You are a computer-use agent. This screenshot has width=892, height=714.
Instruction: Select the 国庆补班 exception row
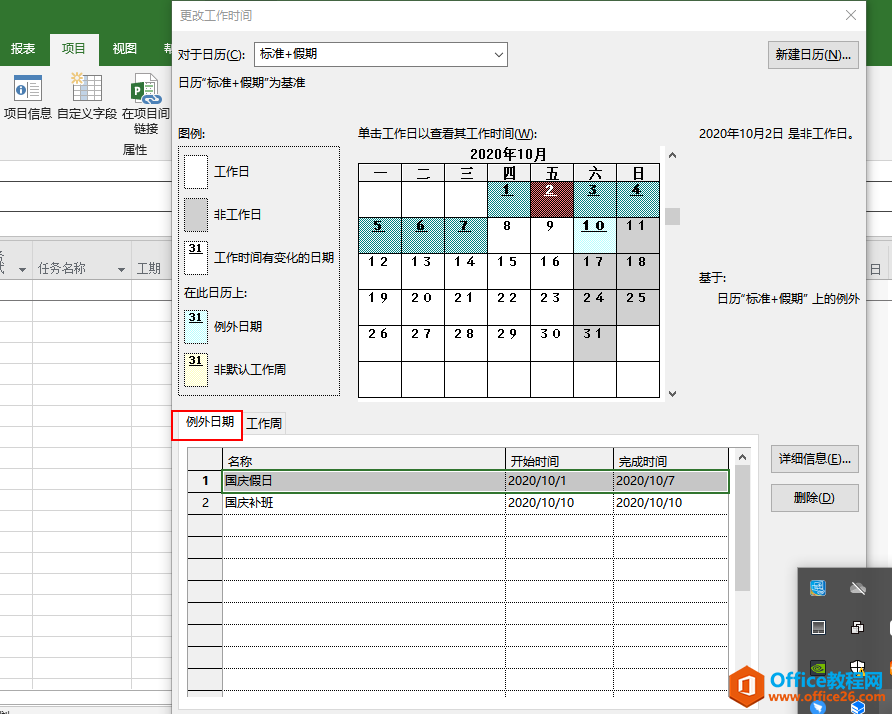364,503
